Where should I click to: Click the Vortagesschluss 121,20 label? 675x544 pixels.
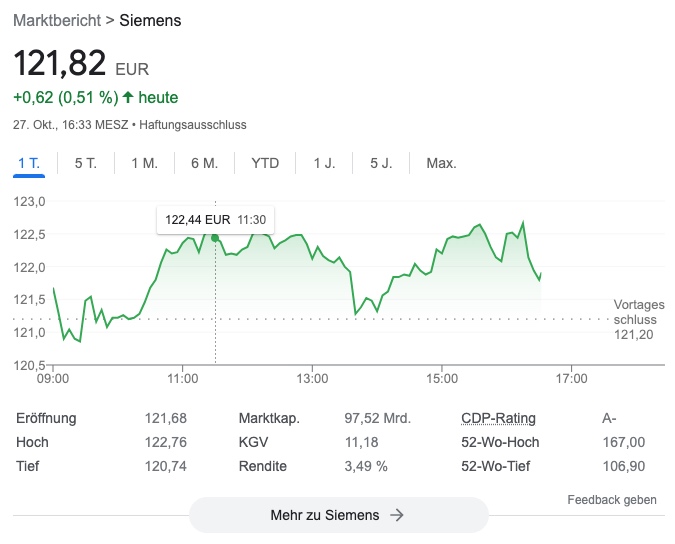pyautogui.click(x=639, y=319)
